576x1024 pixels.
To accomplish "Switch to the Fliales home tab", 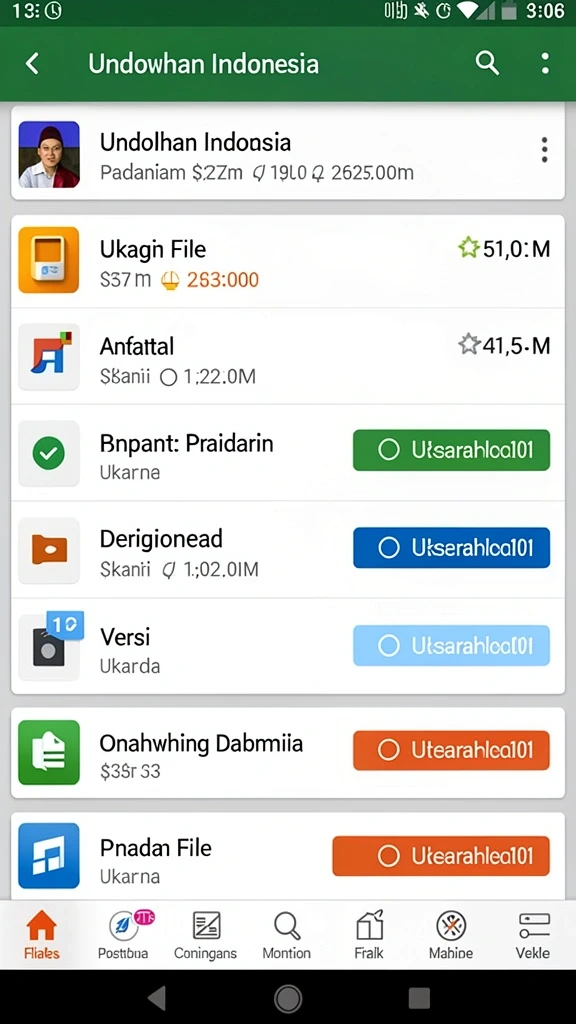I will [x=42, y=935].
